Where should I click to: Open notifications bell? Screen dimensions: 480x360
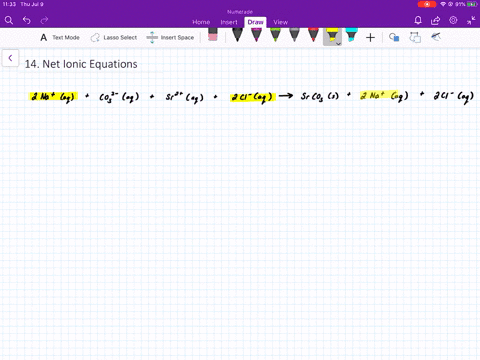418,20
